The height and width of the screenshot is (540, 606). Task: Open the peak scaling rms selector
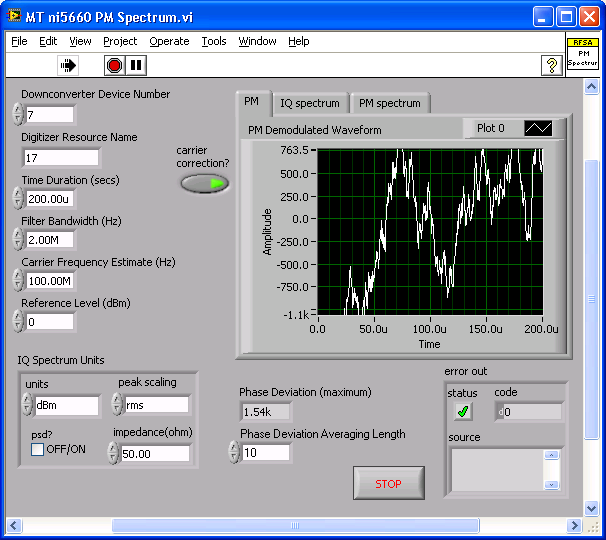[x=156, y=405]
